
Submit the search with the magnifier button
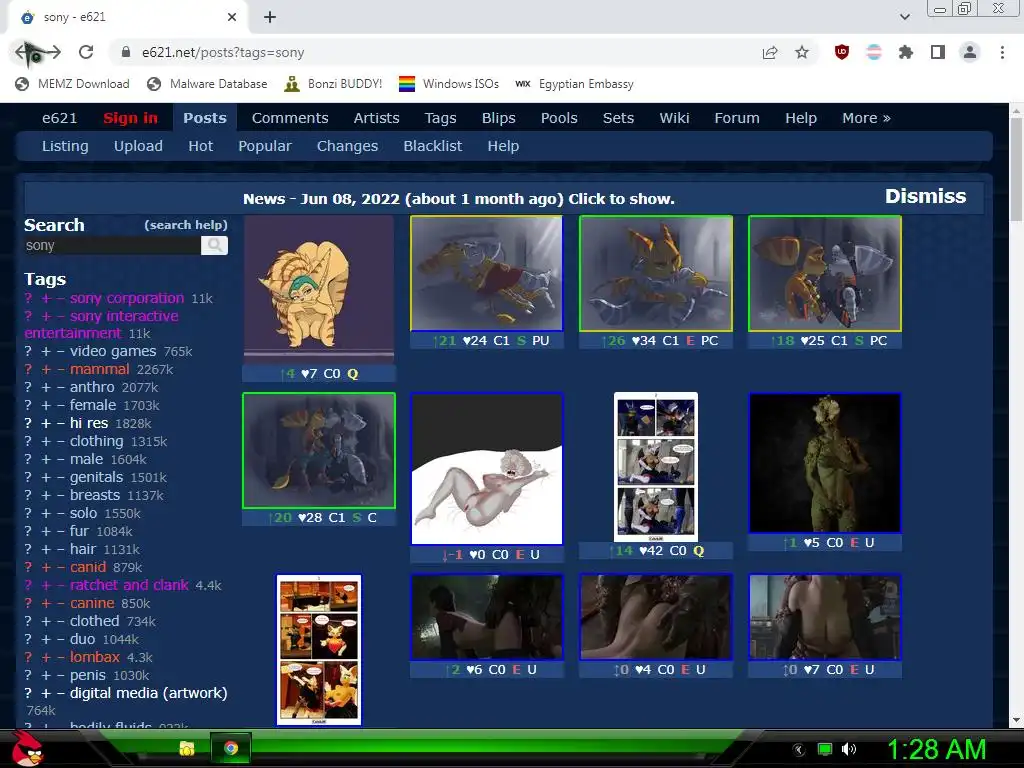click(214, 246)
